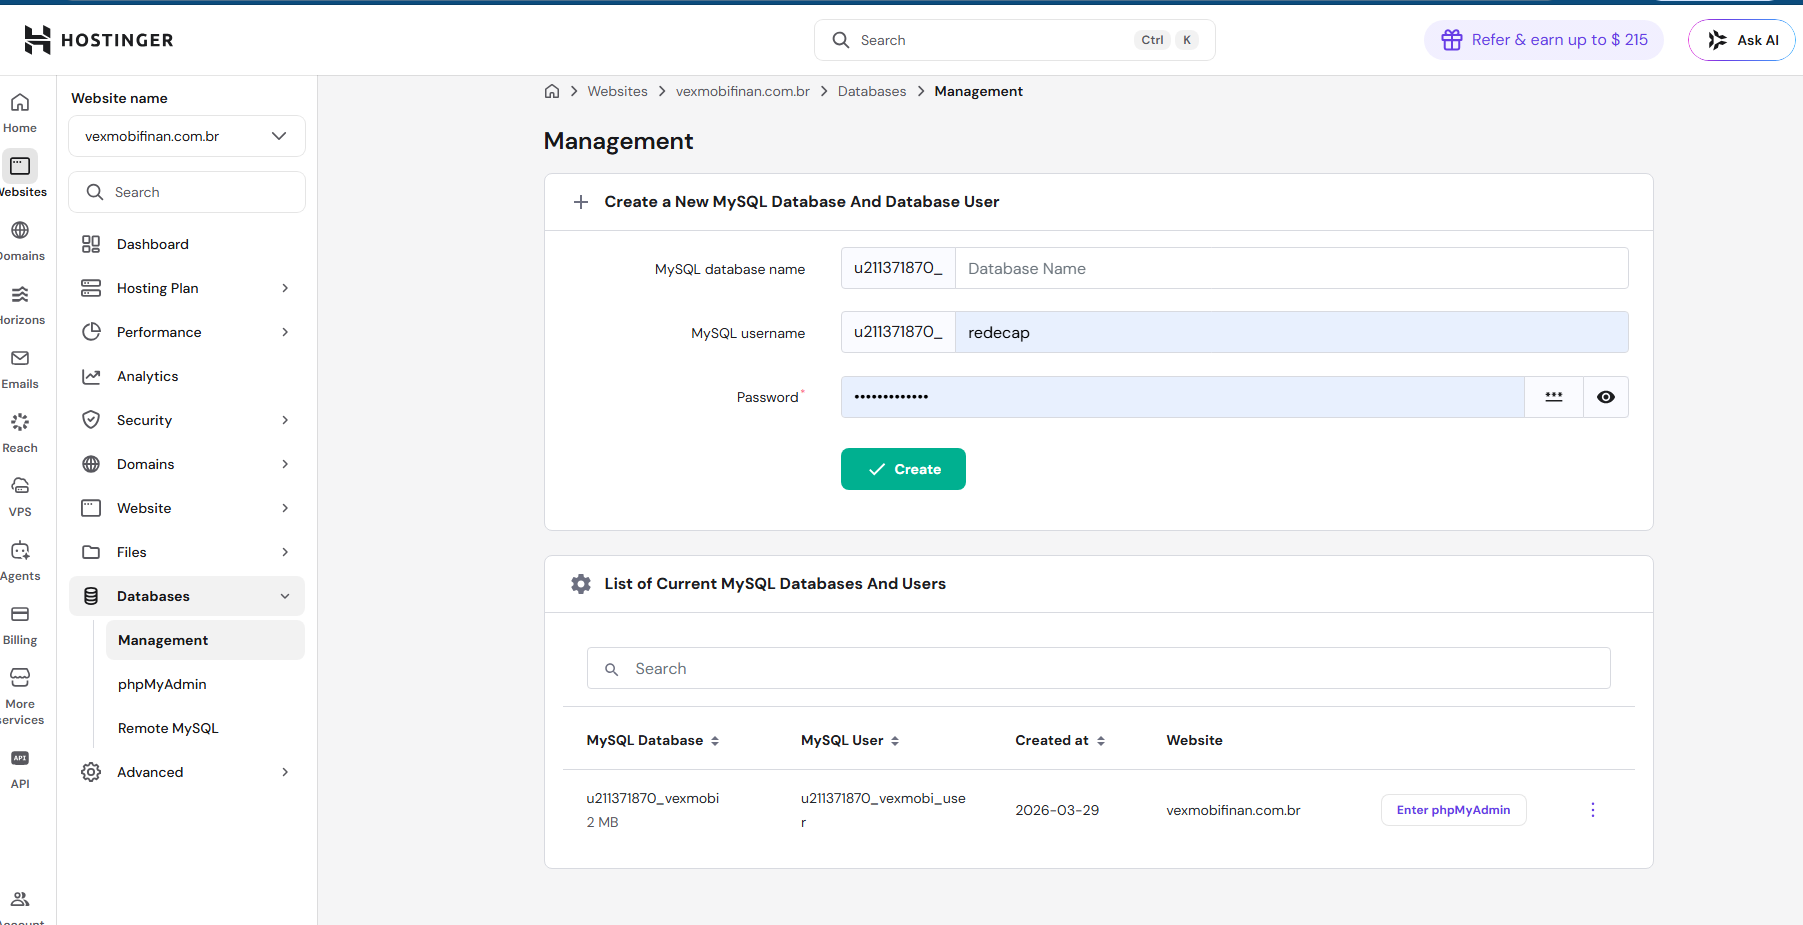Image resolution: width=1803 pixels, height=925 pixels.
Task: Open the Databases breadcrumb link
Action: coord(872,91)
